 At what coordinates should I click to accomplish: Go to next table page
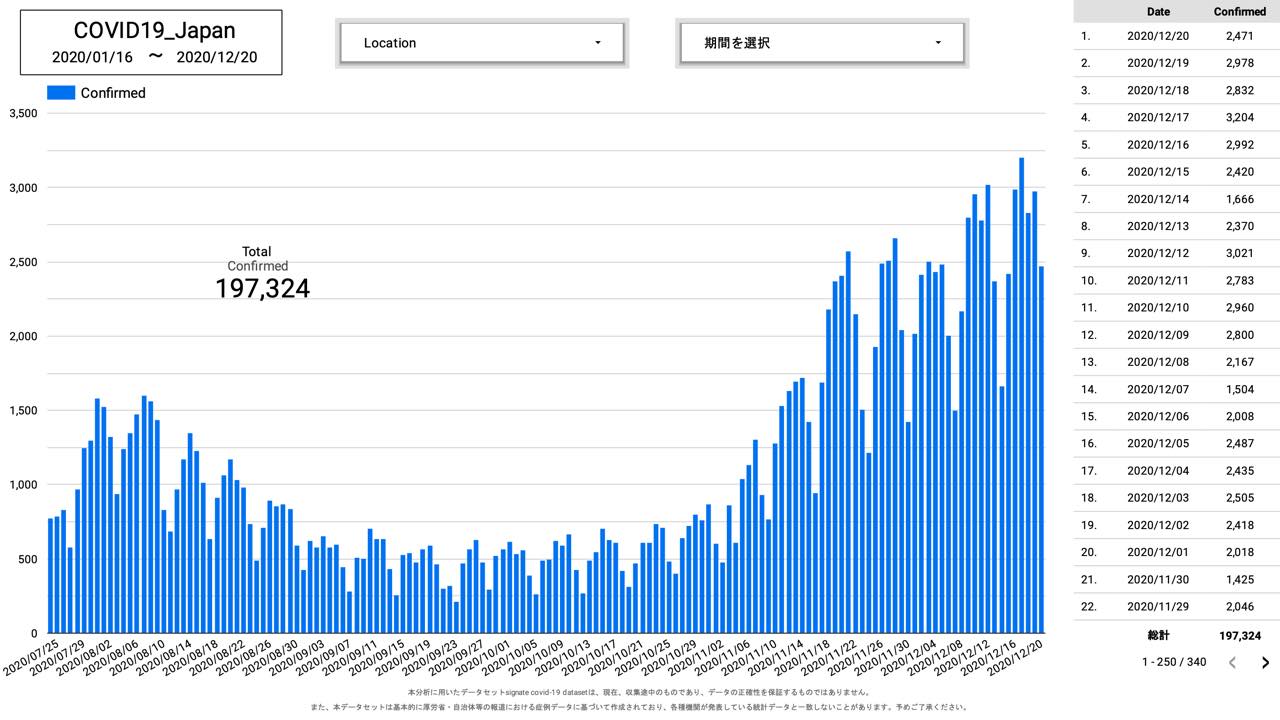tap(1265, 662)
